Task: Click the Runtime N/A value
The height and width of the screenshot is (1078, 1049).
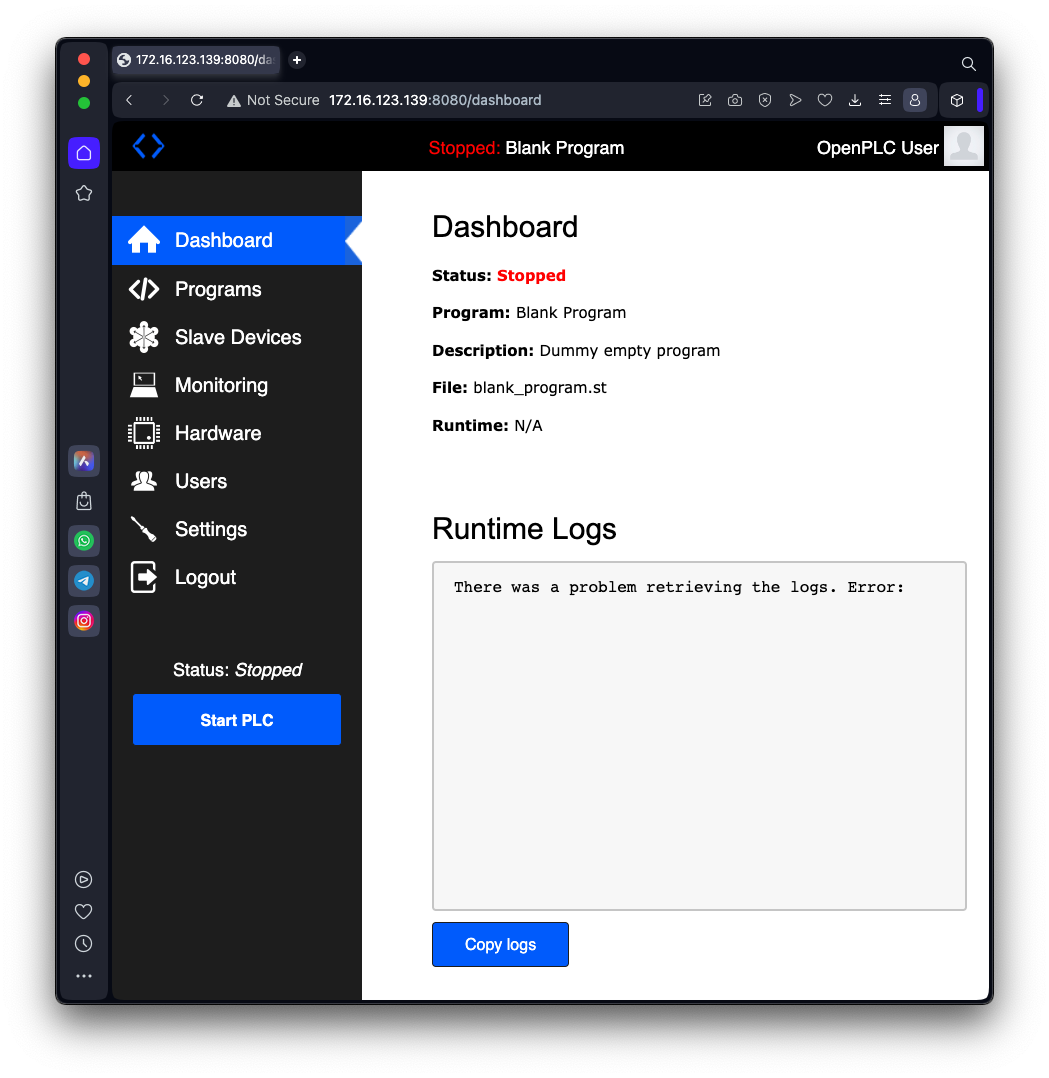Action: coord(528,426)
